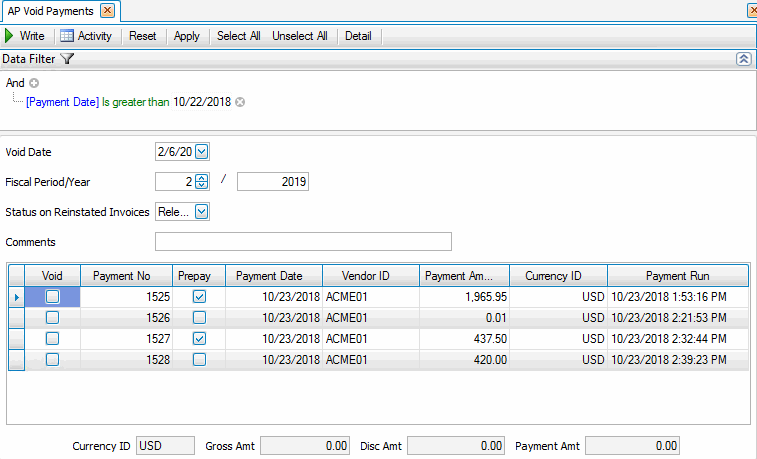757x459 pixels.
Task: Check Void box for payment 1525
Action: tap(52, 297)
